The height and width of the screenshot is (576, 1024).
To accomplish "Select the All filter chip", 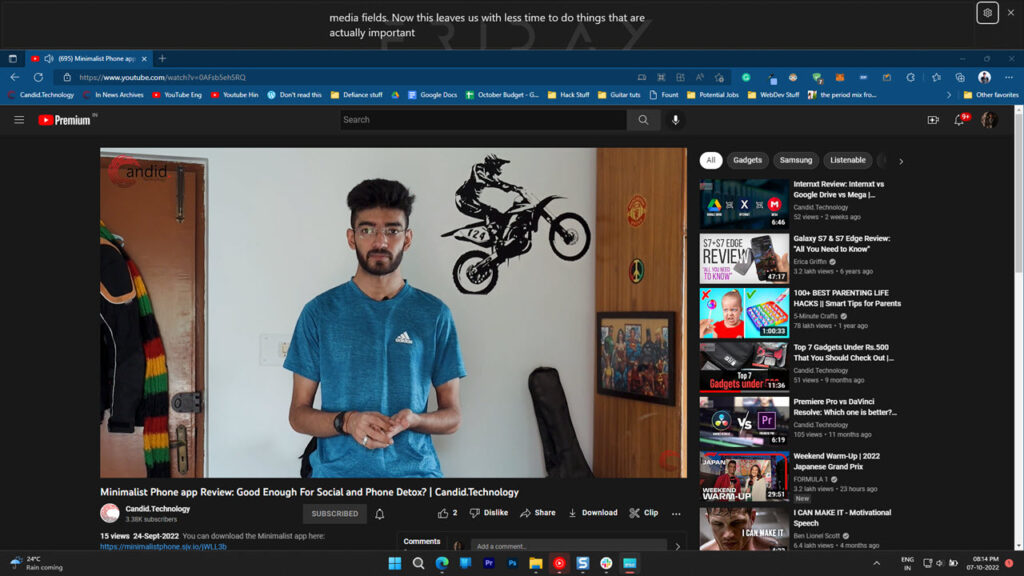I will (711, 160).
